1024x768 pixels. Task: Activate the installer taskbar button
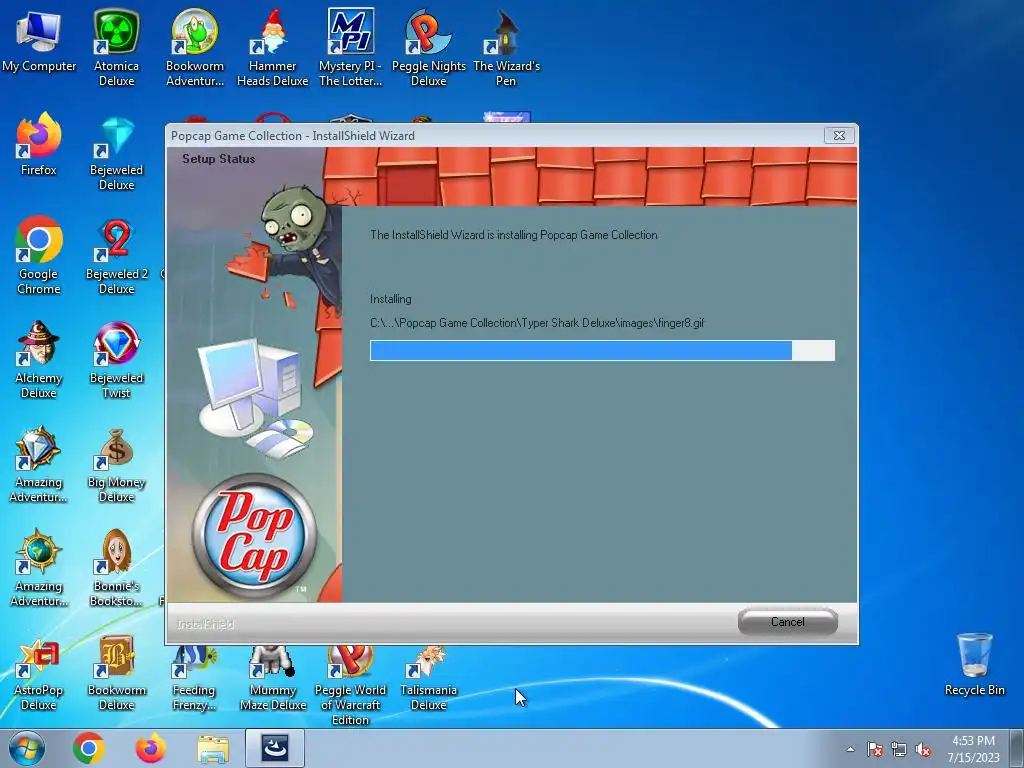(275, 748)
